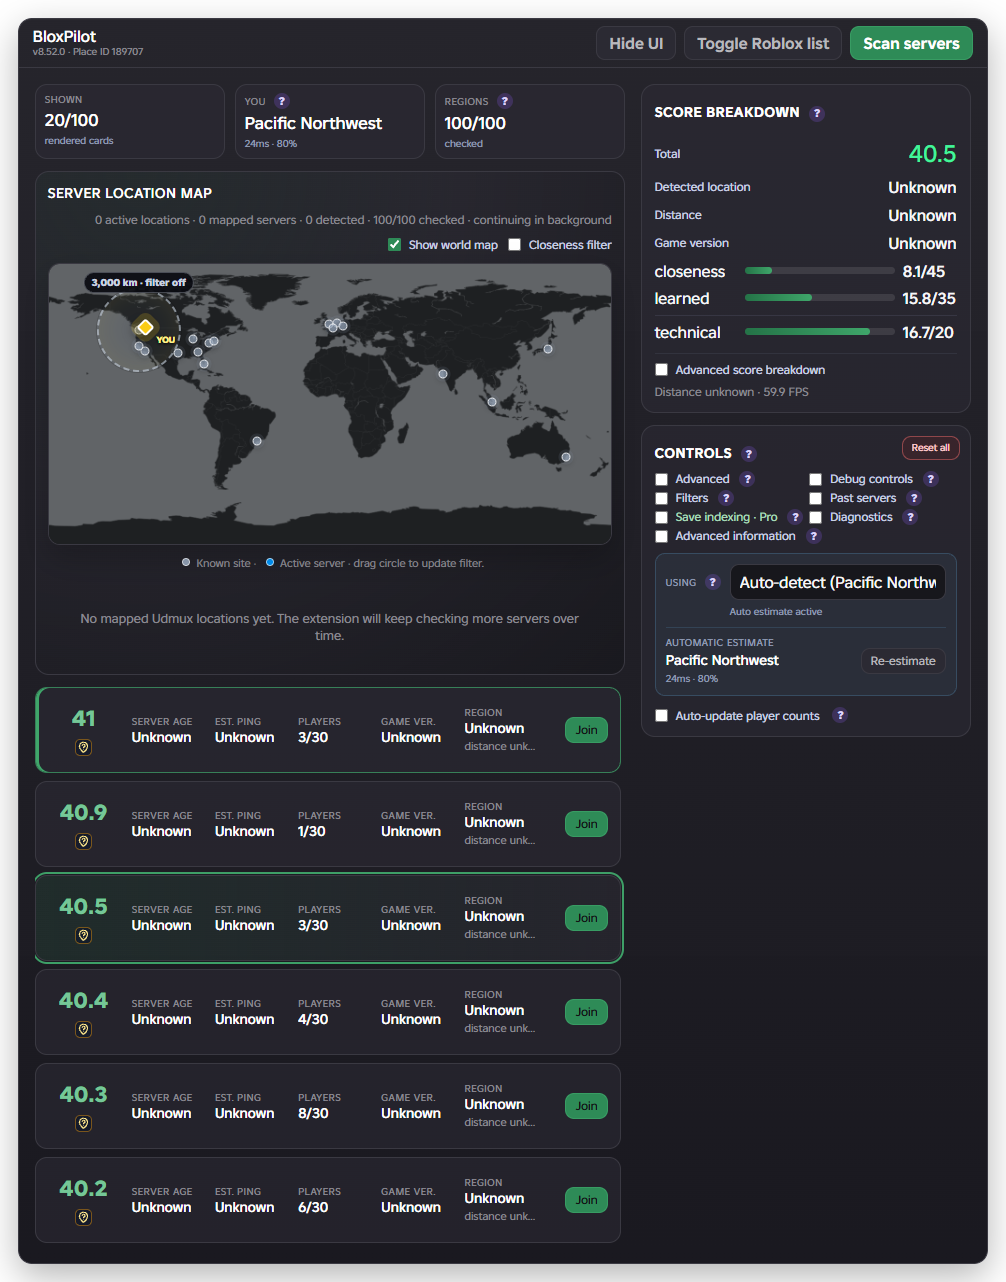Click the known site dot in India
The image size is (1006, 1282).
click(443, 374)
